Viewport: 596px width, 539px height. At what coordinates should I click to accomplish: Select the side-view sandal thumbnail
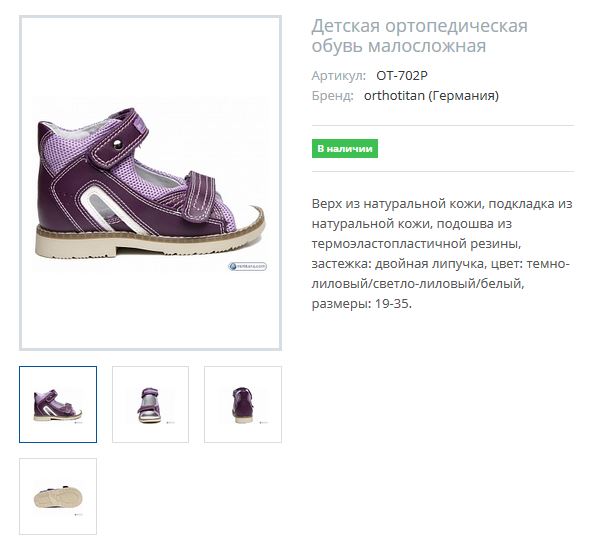tap(58, 404)
